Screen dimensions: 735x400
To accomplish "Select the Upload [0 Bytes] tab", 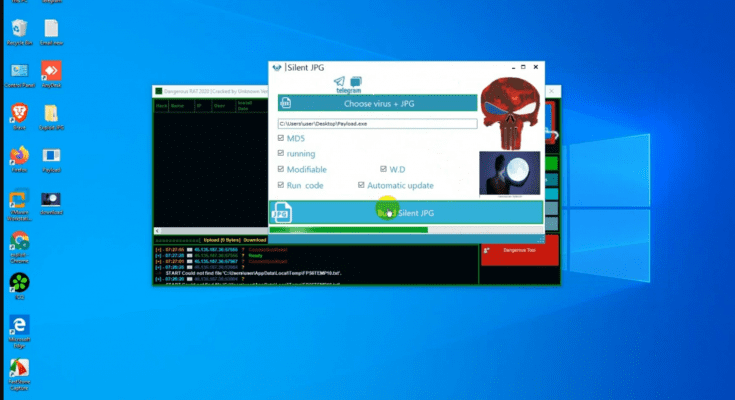I will 220,240.
